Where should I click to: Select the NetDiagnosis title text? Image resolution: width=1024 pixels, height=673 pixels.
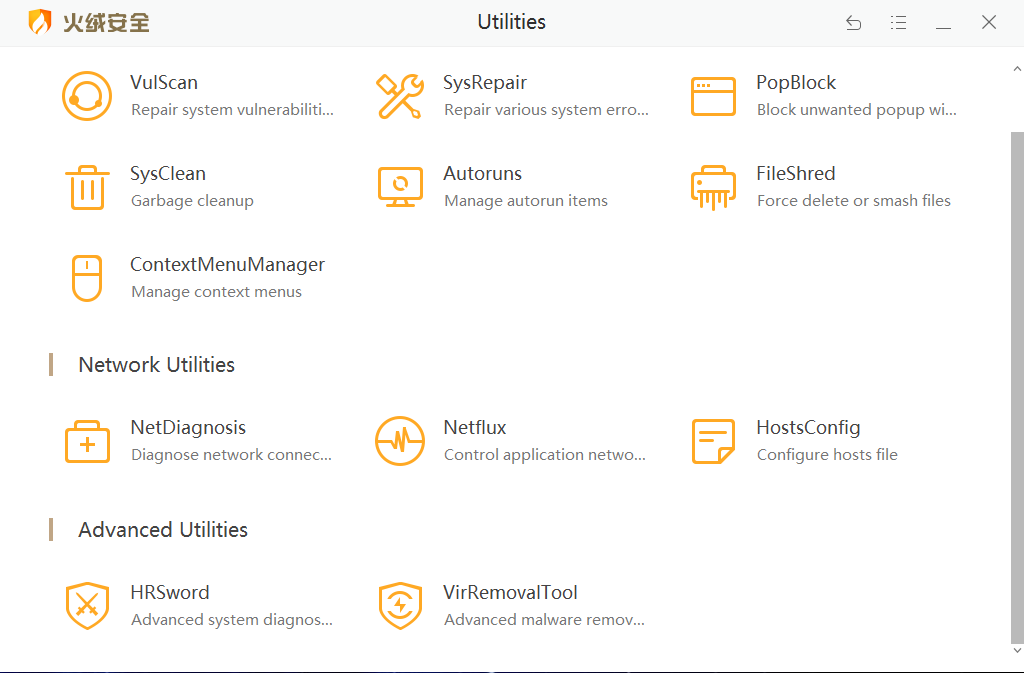(188, 428)
